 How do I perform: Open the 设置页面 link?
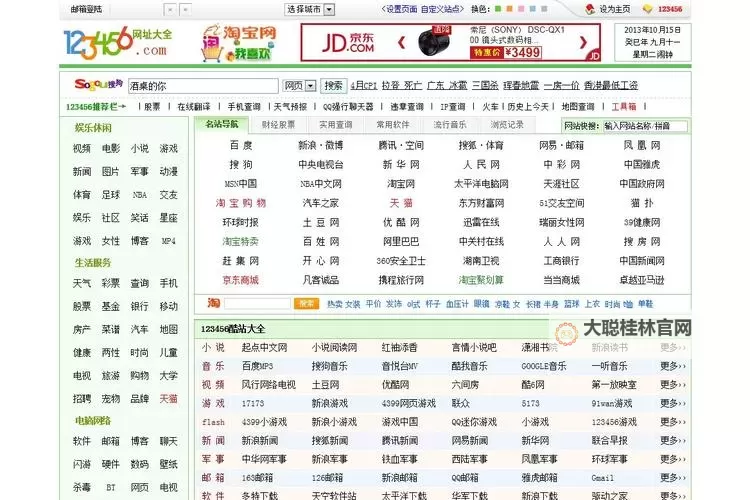point(400,9)
